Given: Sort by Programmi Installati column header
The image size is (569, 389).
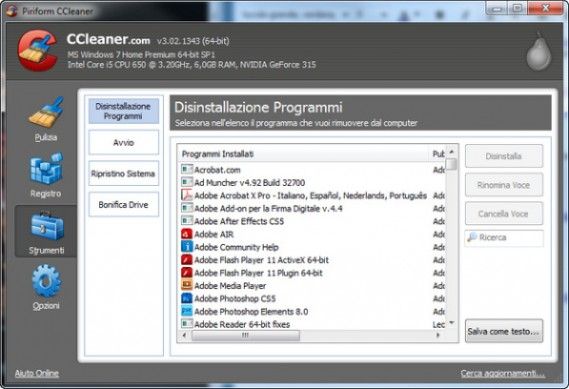Looking at the screenshot, I should point(303,154).
